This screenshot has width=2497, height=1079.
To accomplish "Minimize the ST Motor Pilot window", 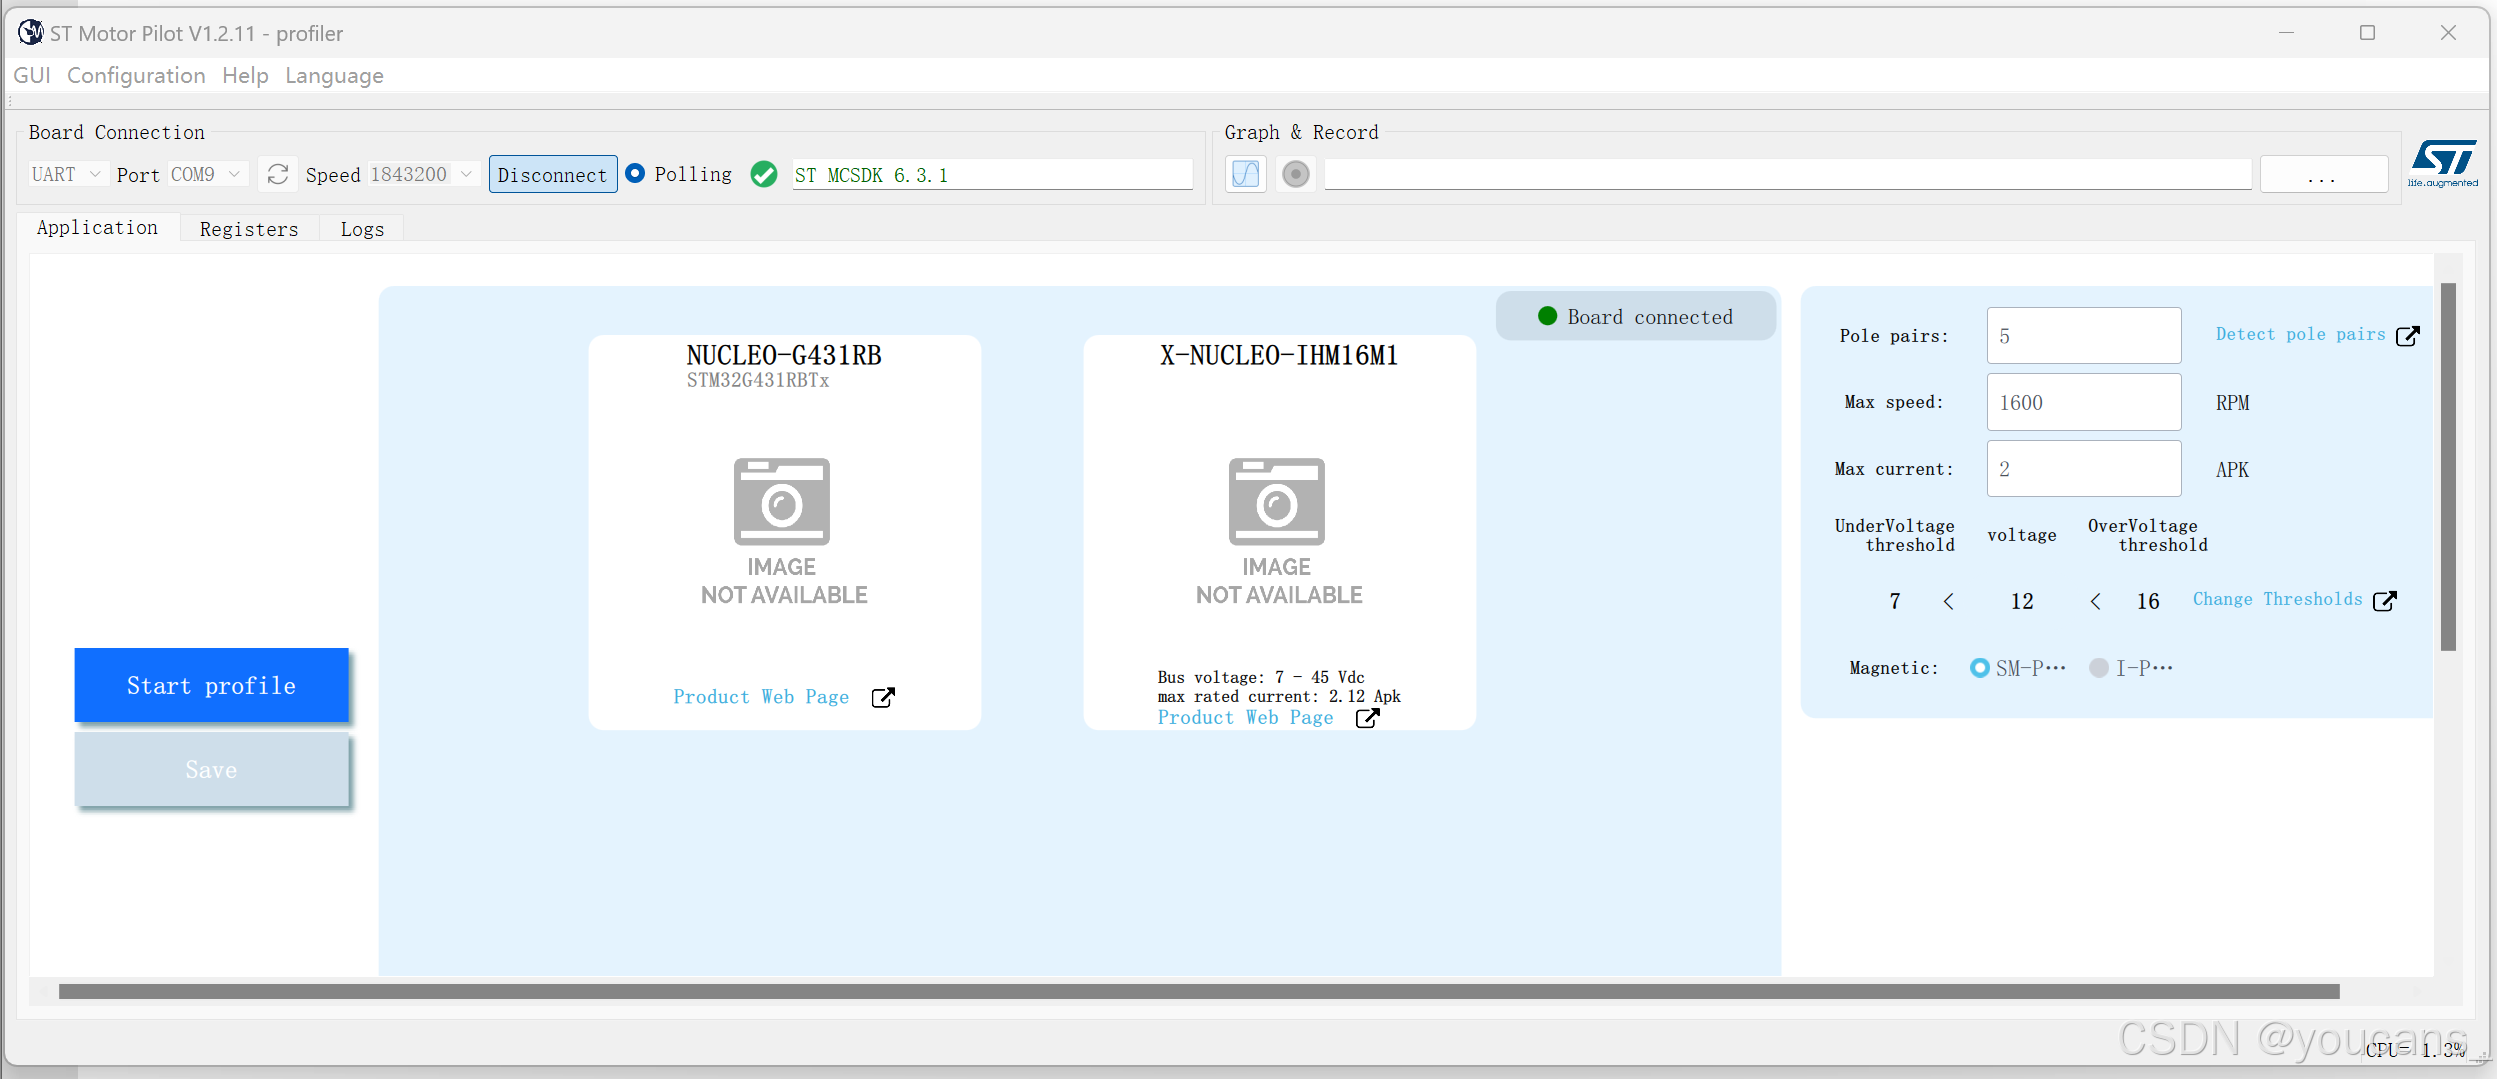I will (x=2286, y=33).
